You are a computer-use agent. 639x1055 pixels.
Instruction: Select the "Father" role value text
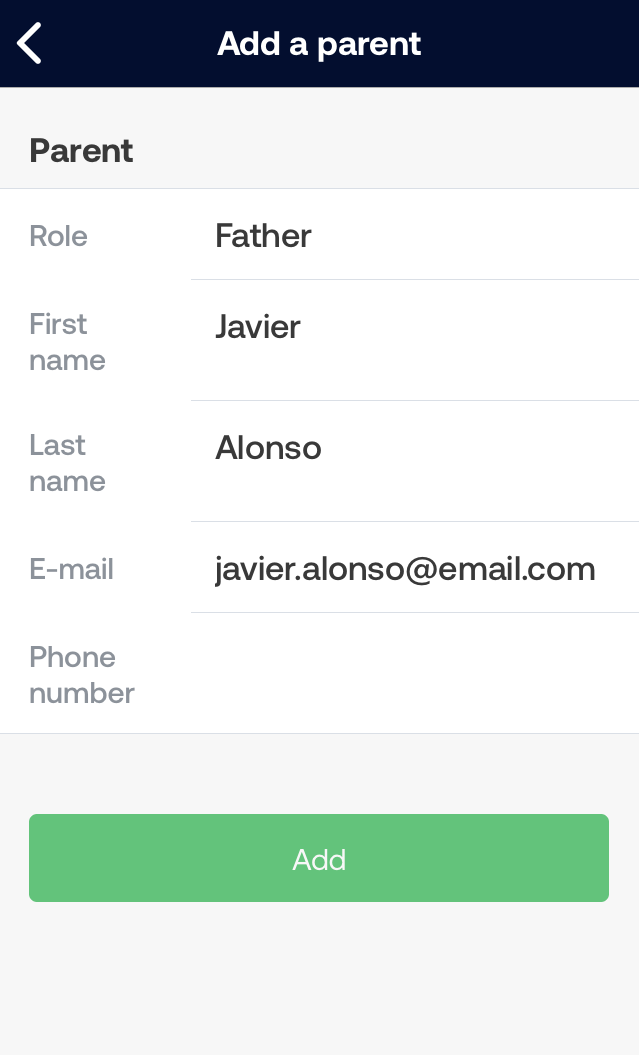(263, 236)
